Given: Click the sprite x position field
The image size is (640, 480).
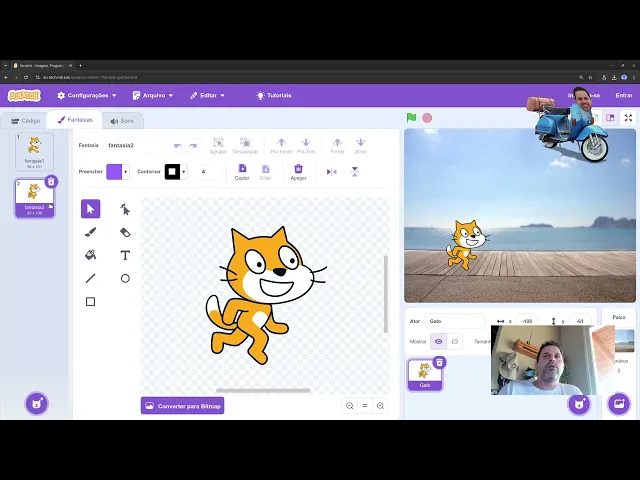Looking at the screenshot, I should 527,321.
